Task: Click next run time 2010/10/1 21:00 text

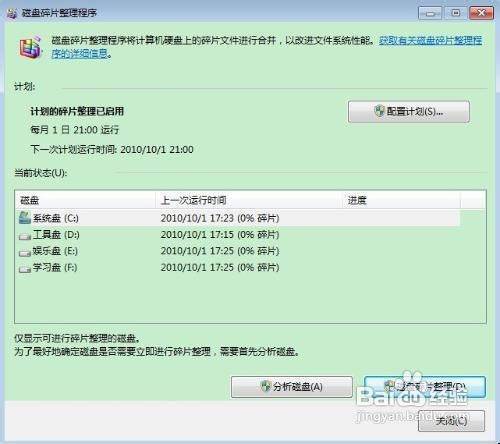Action: click(x=157, y=149)
